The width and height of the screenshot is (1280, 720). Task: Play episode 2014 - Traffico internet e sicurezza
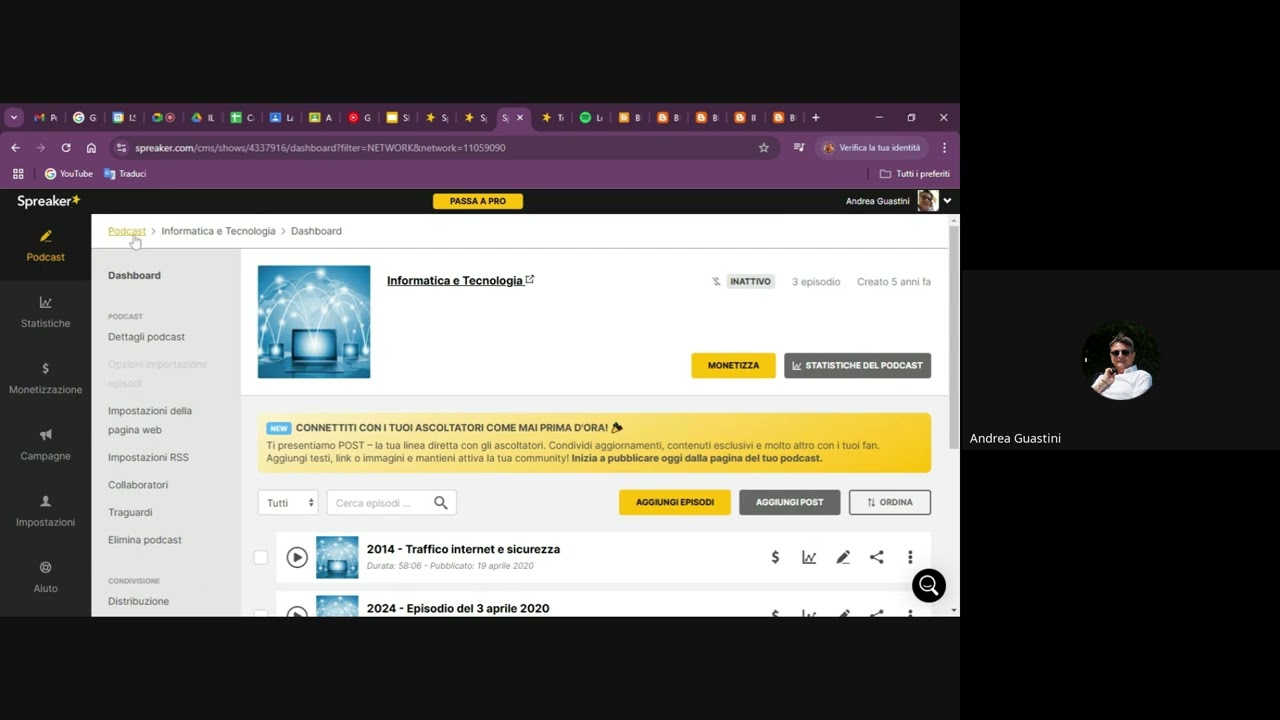click(297, 557)
